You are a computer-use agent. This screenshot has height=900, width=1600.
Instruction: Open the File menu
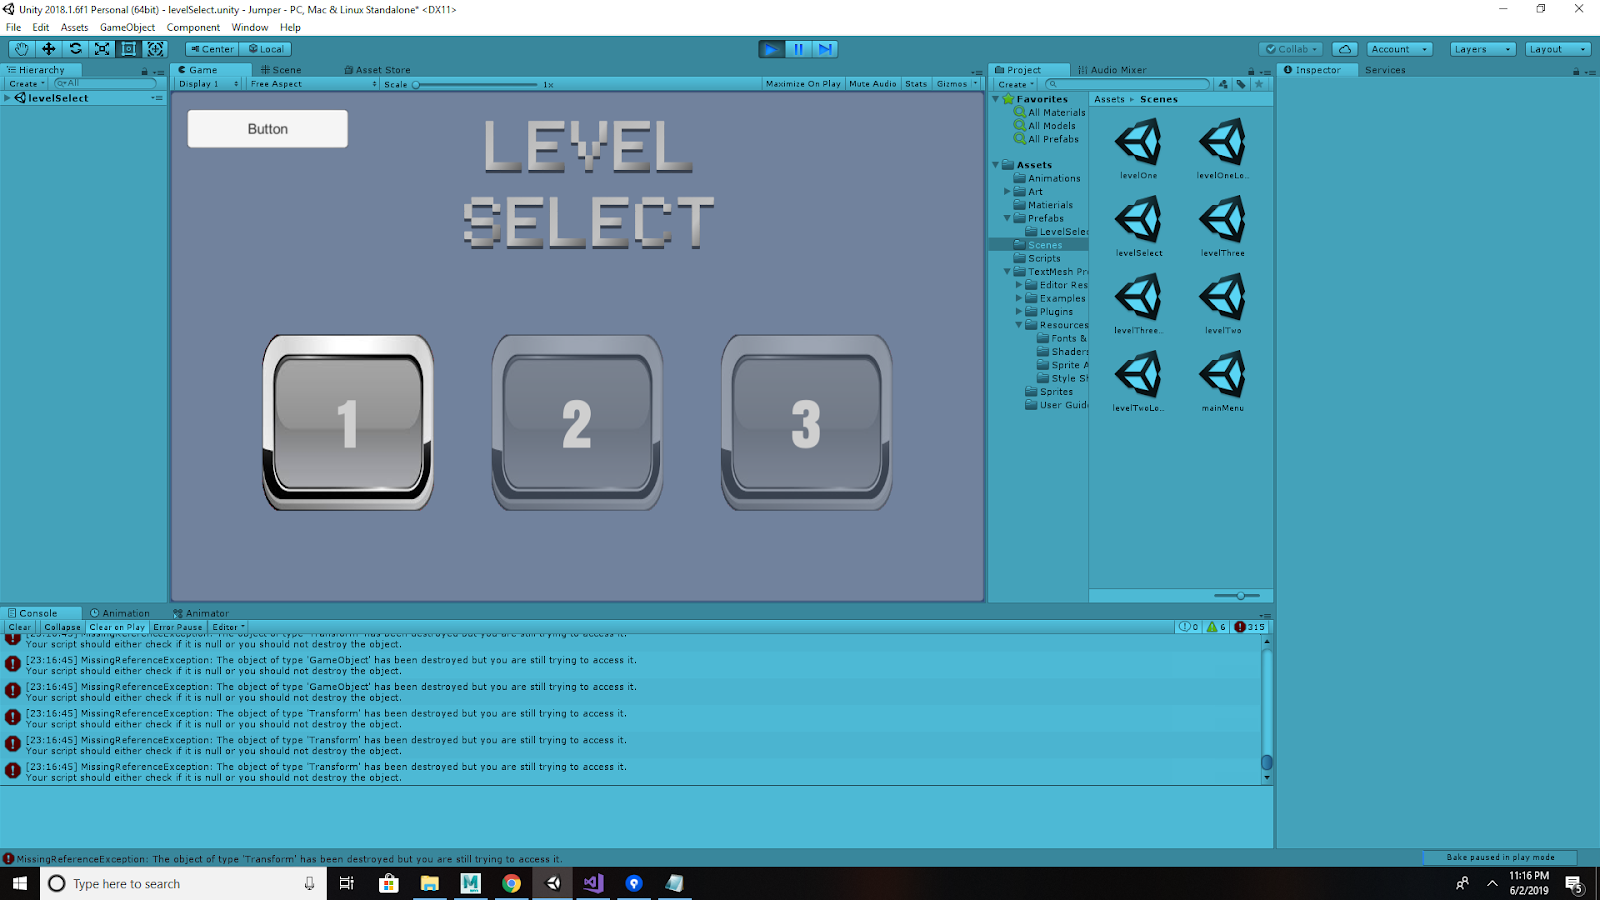coord(14,27)
